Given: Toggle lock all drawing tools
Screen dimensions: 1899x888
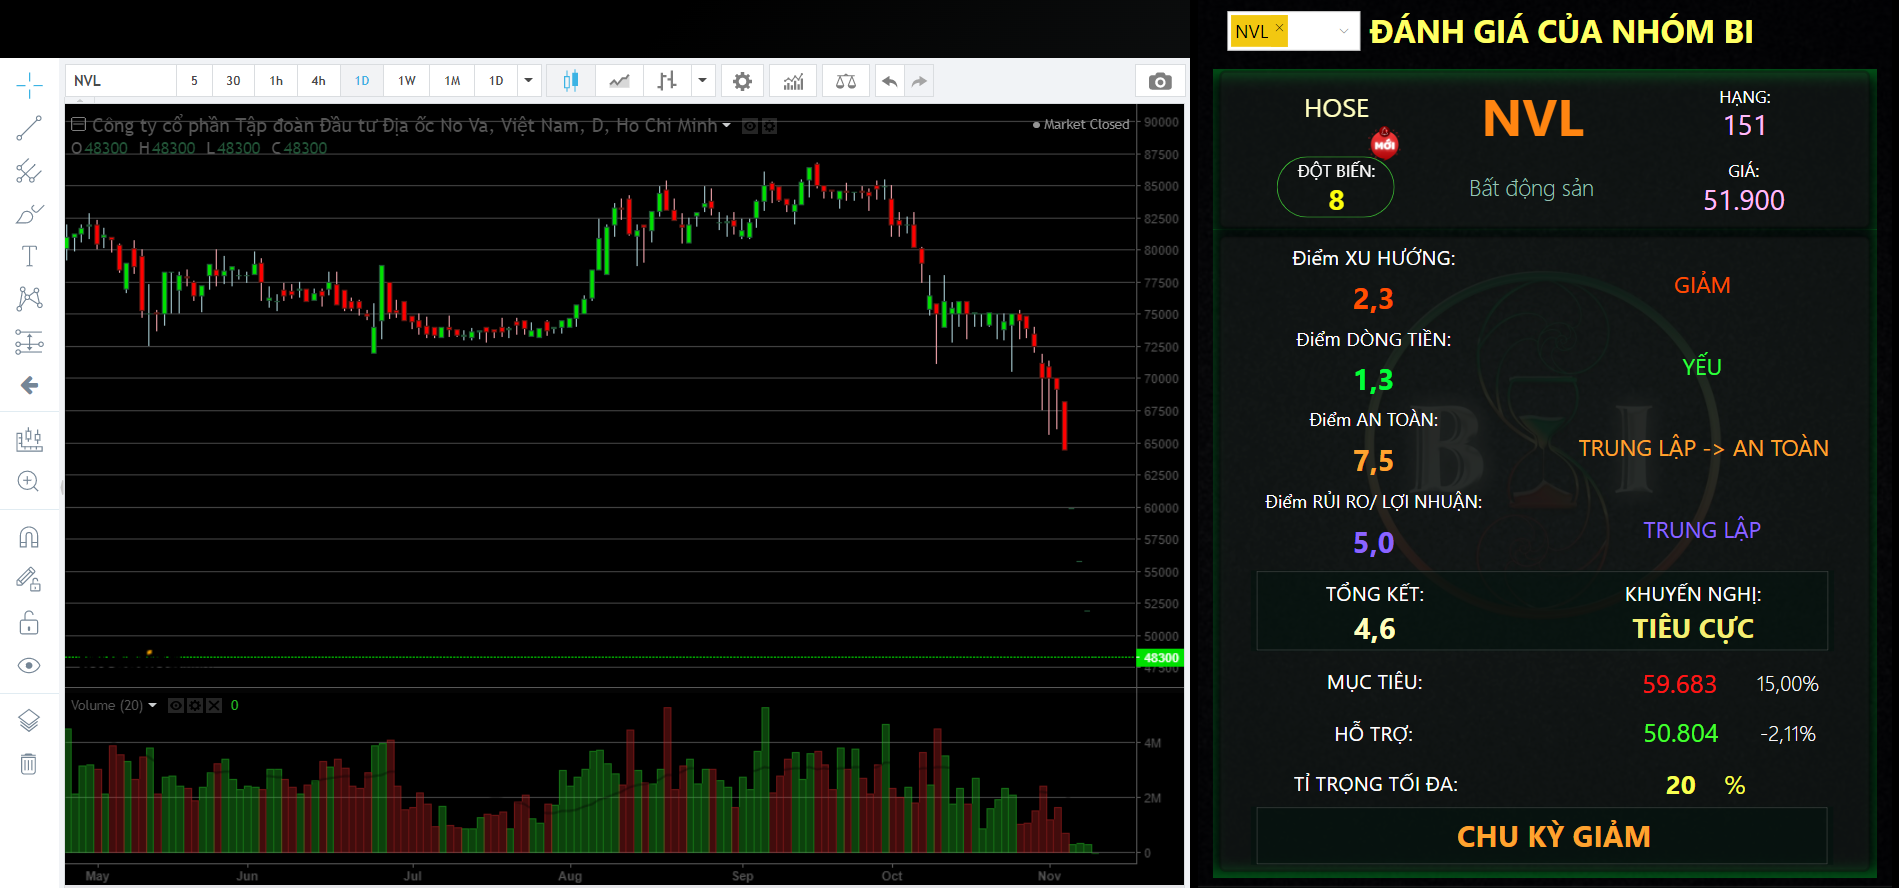Looking at the screenshot, I should click(29, 624).
